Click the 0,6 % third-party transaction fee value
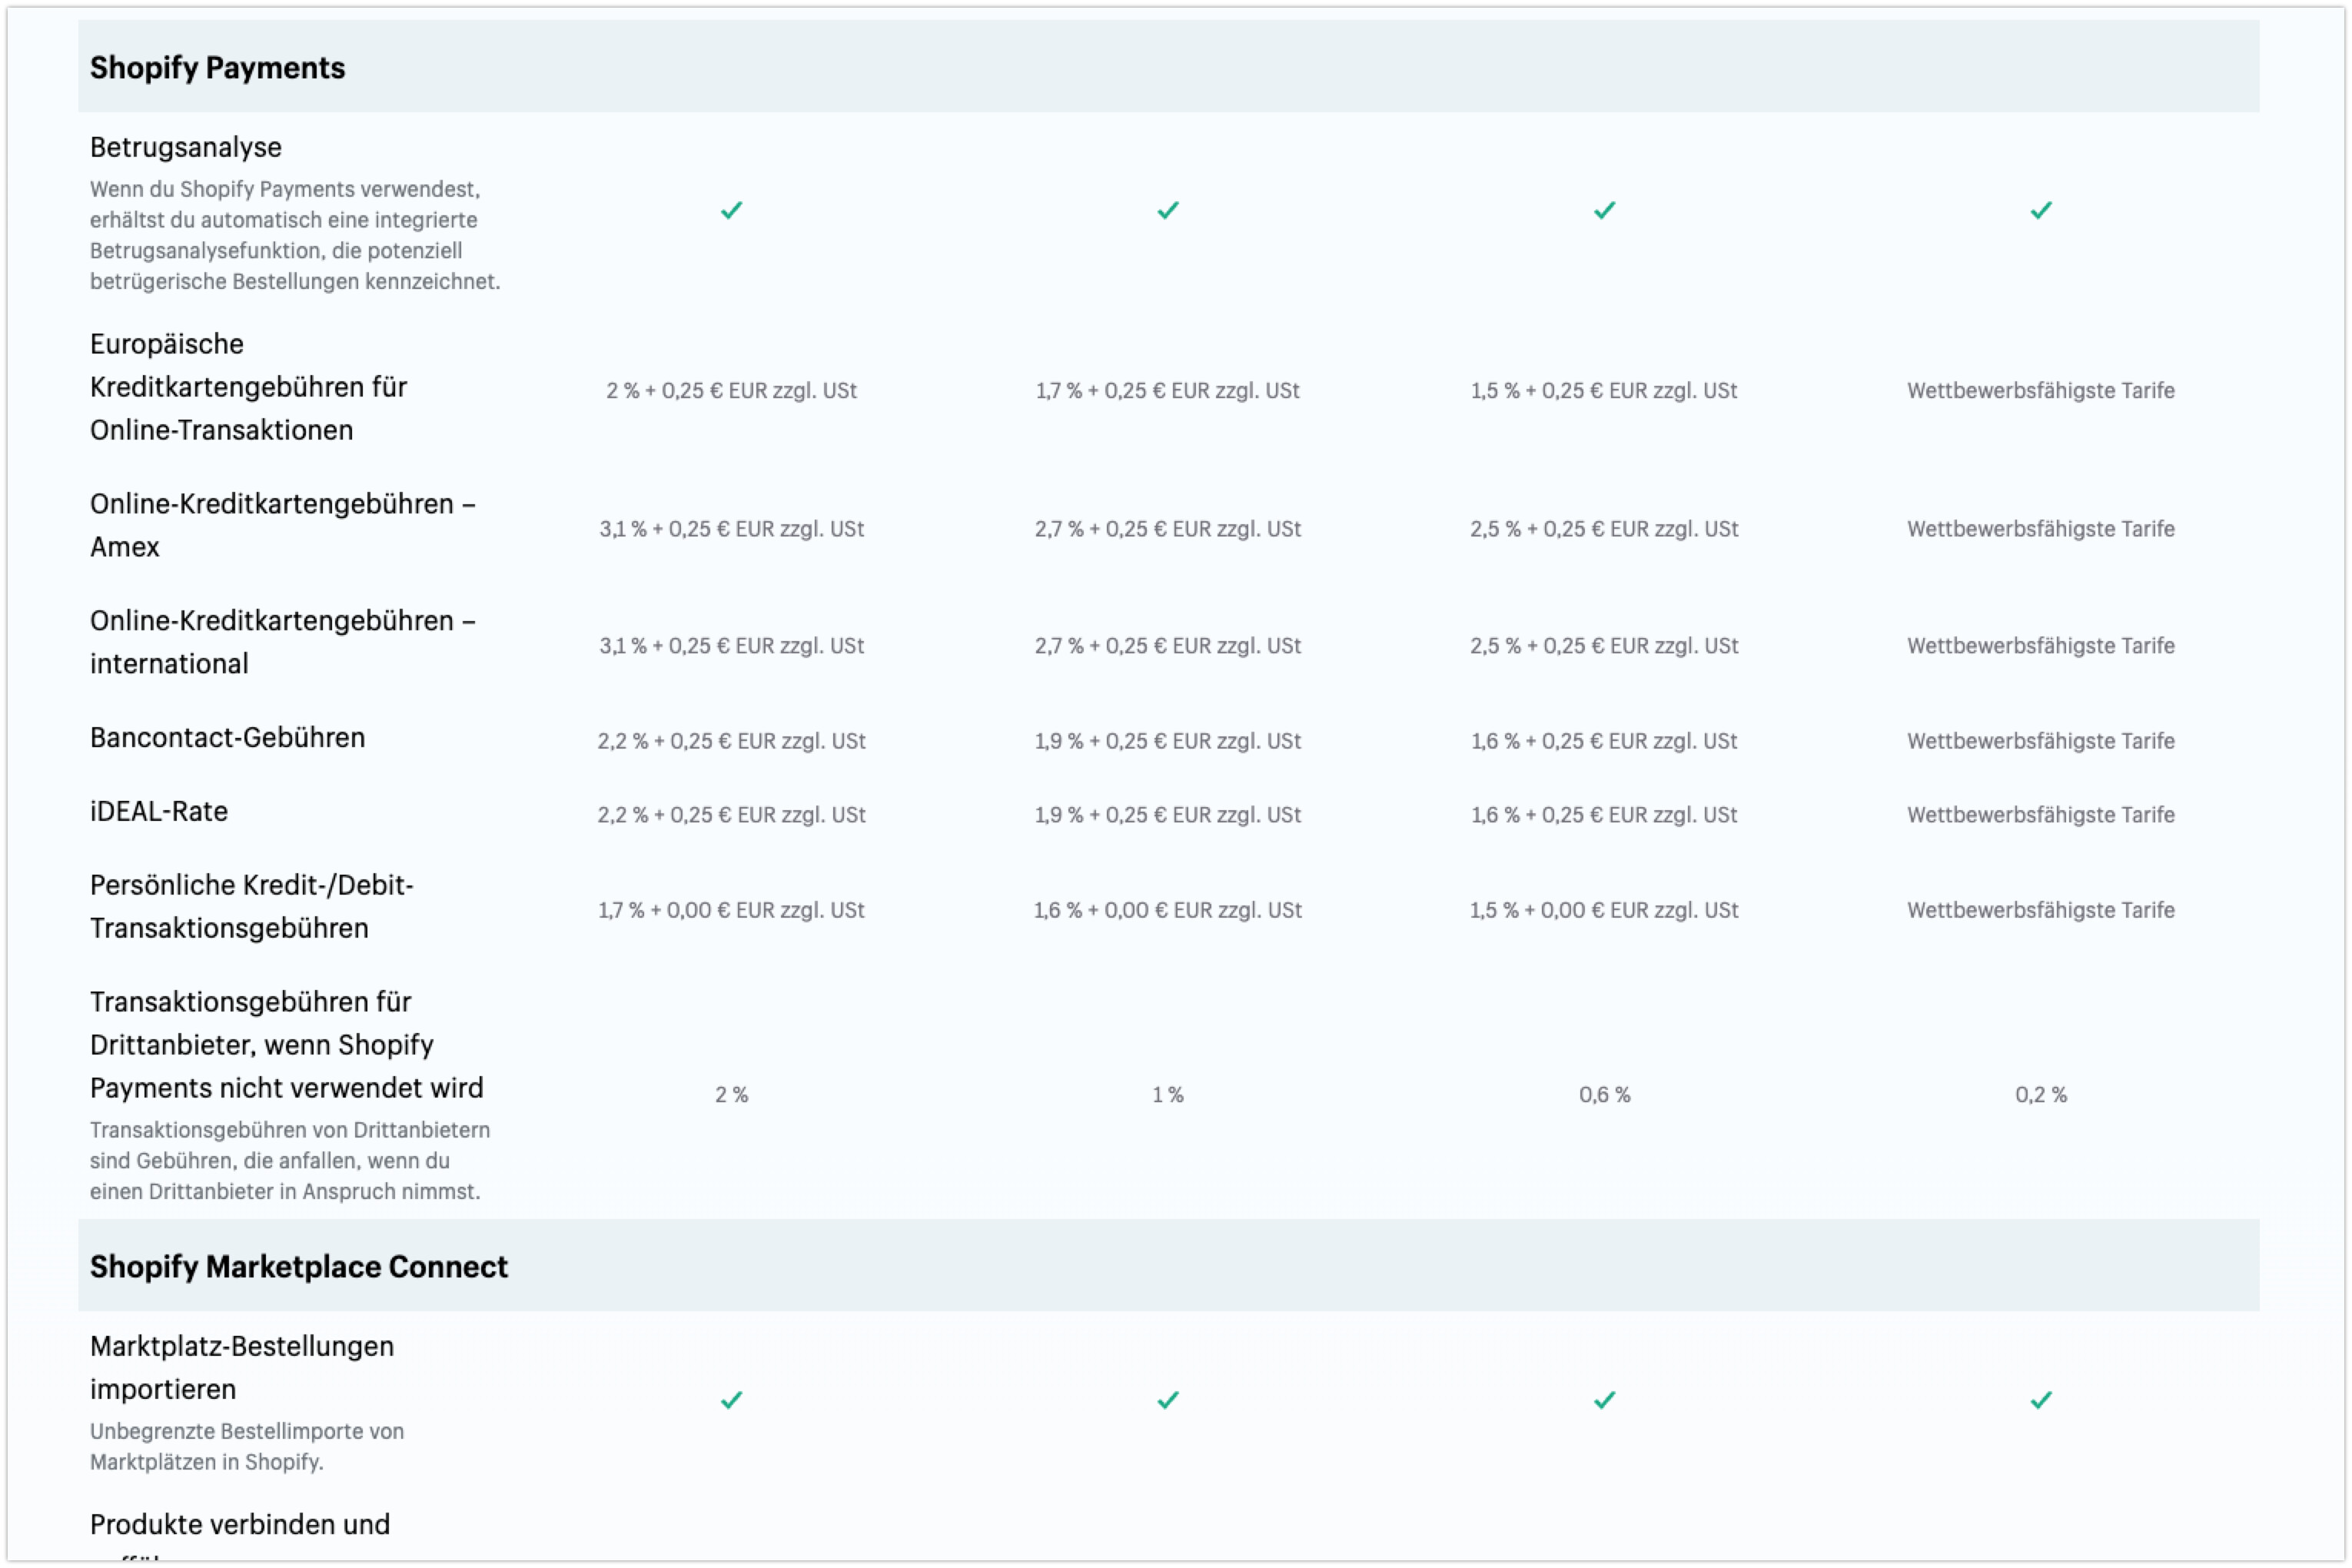This screenshot has height=1568, width=2352. [x=1604, y=1094]
